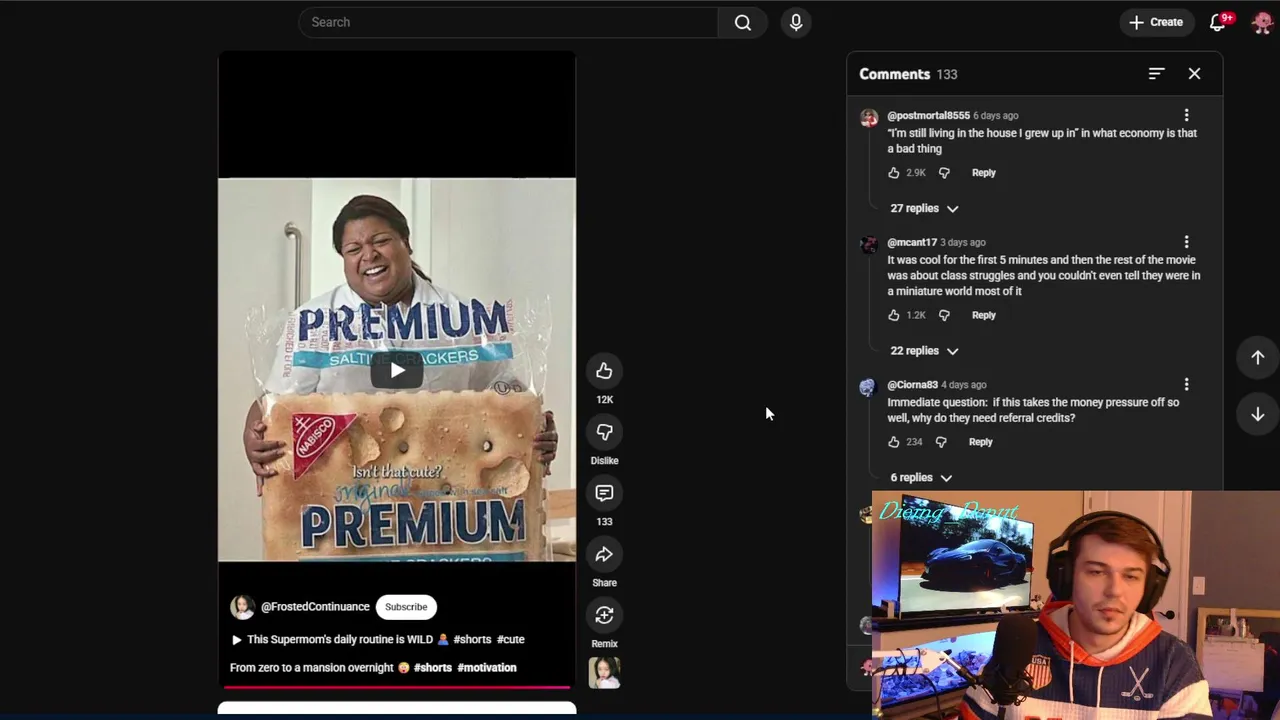
Task: Click @mcant17's profile picture
Action: (869, 245)
